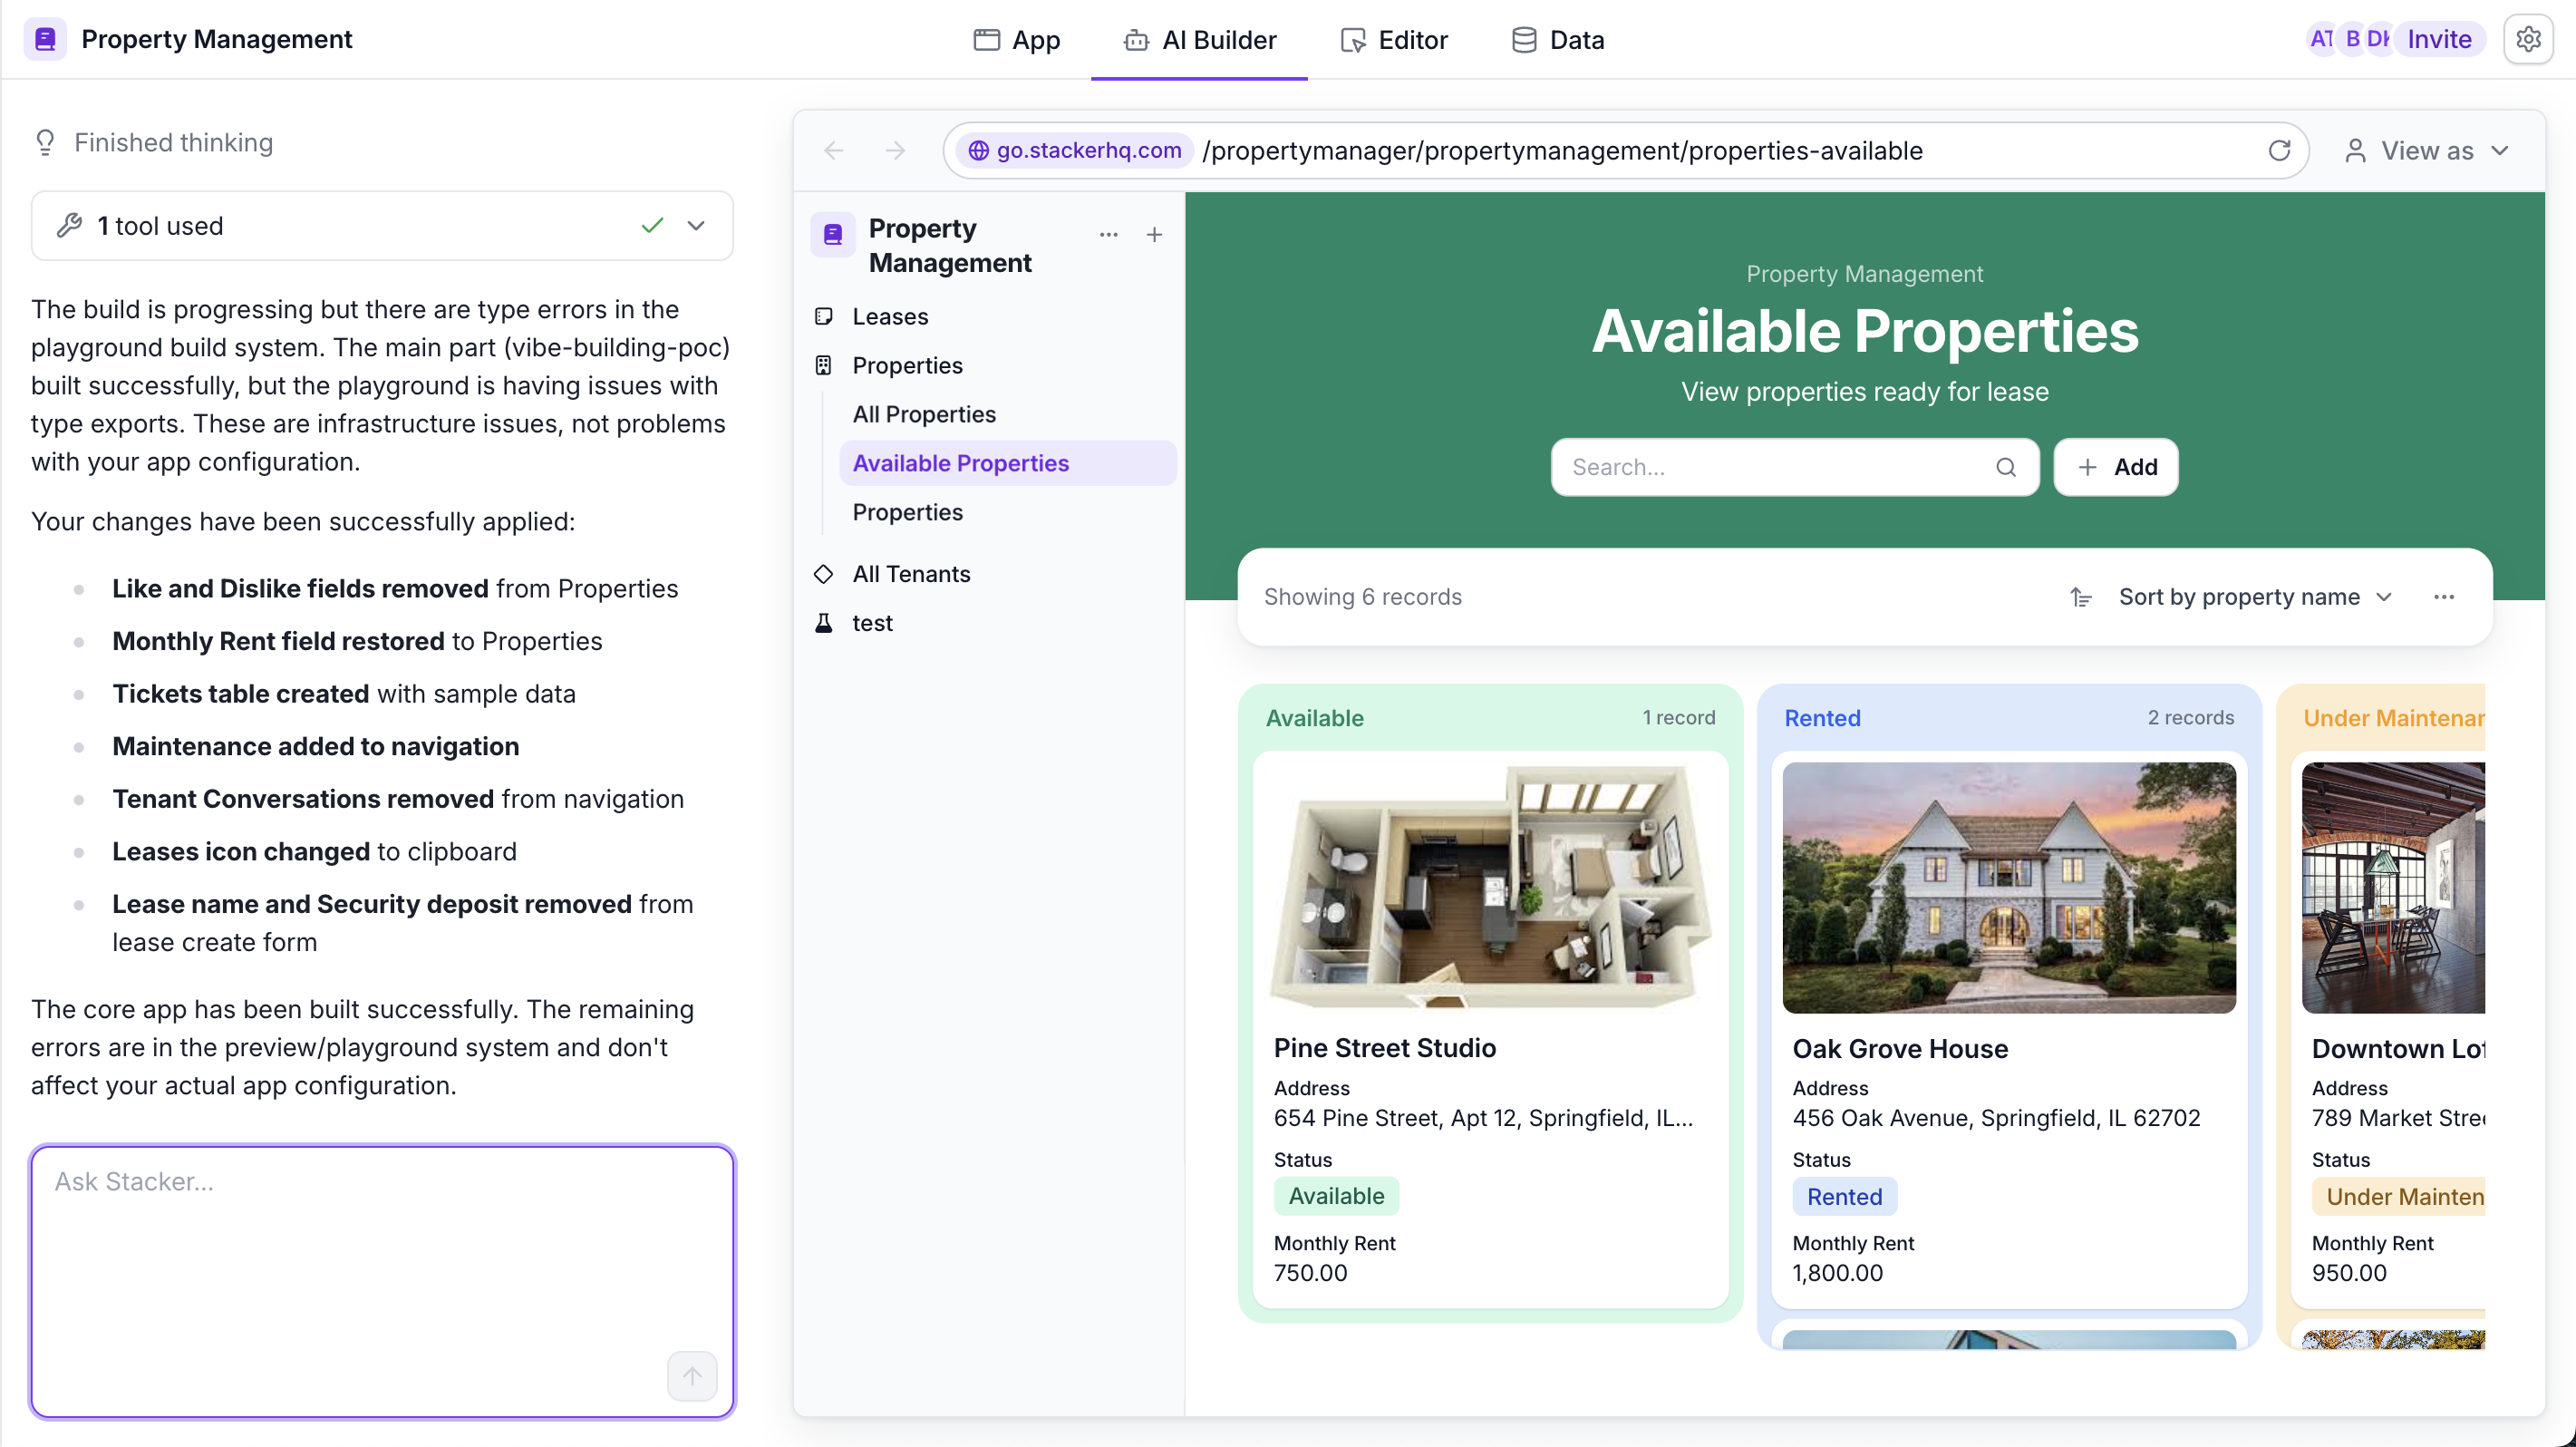Click sort direction icon
The image size is (2576, 1447).
click(2081, 597)
